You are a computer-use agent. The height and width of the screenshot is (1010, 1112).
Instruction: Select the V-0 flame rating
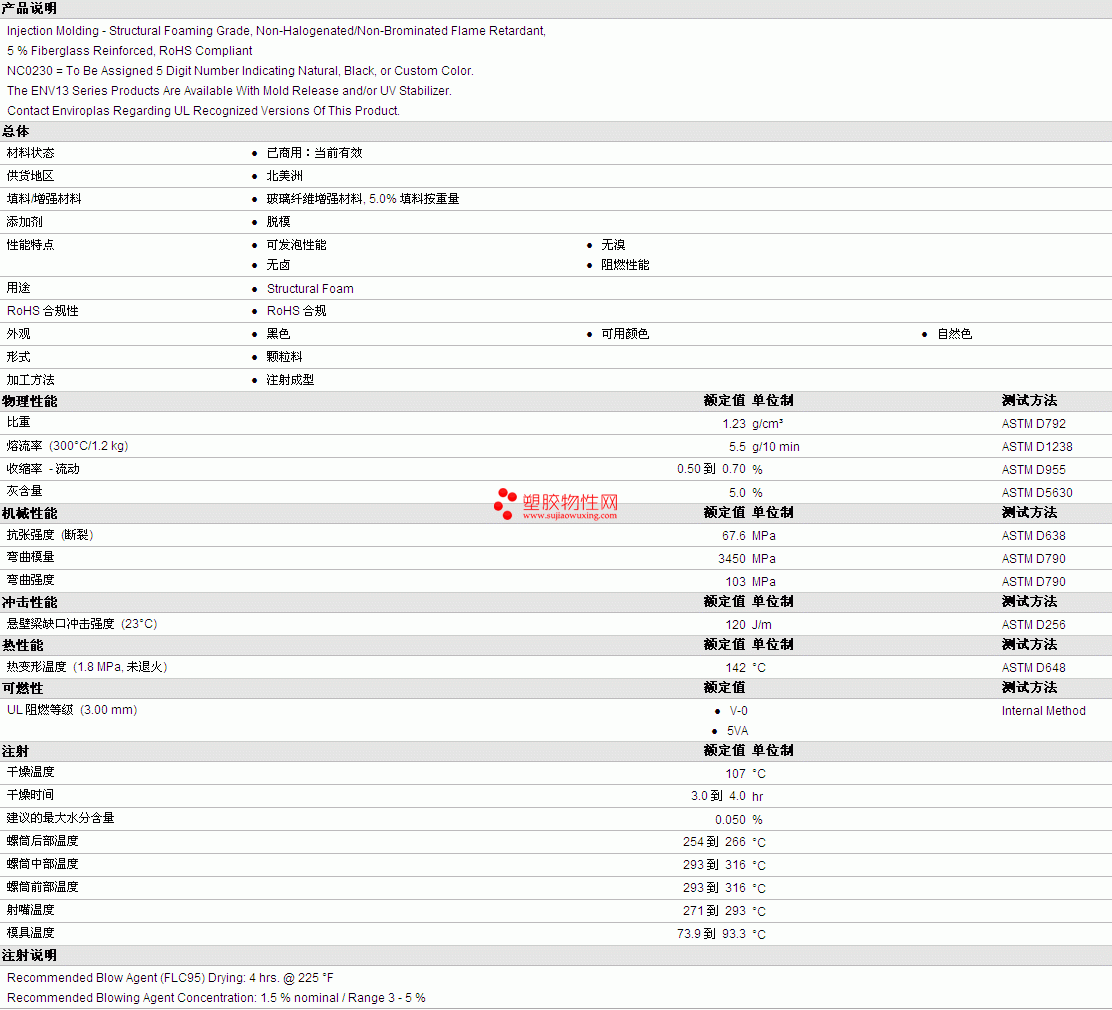(738, 711)
